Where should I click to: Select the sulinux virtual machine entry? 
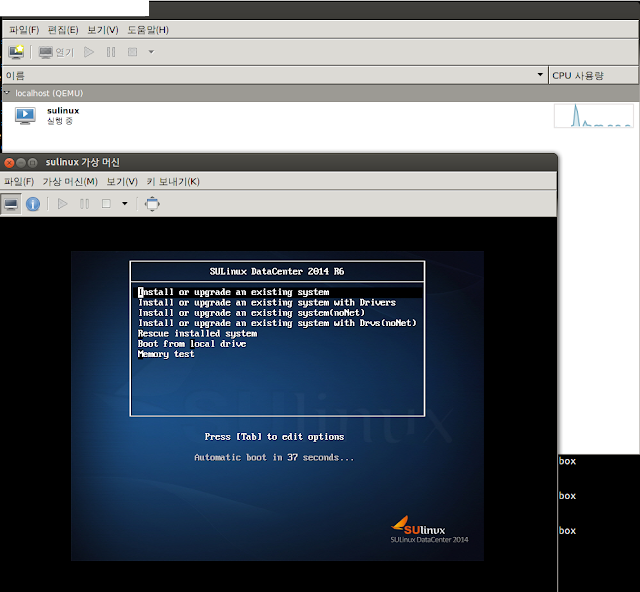tap(62, 115)
